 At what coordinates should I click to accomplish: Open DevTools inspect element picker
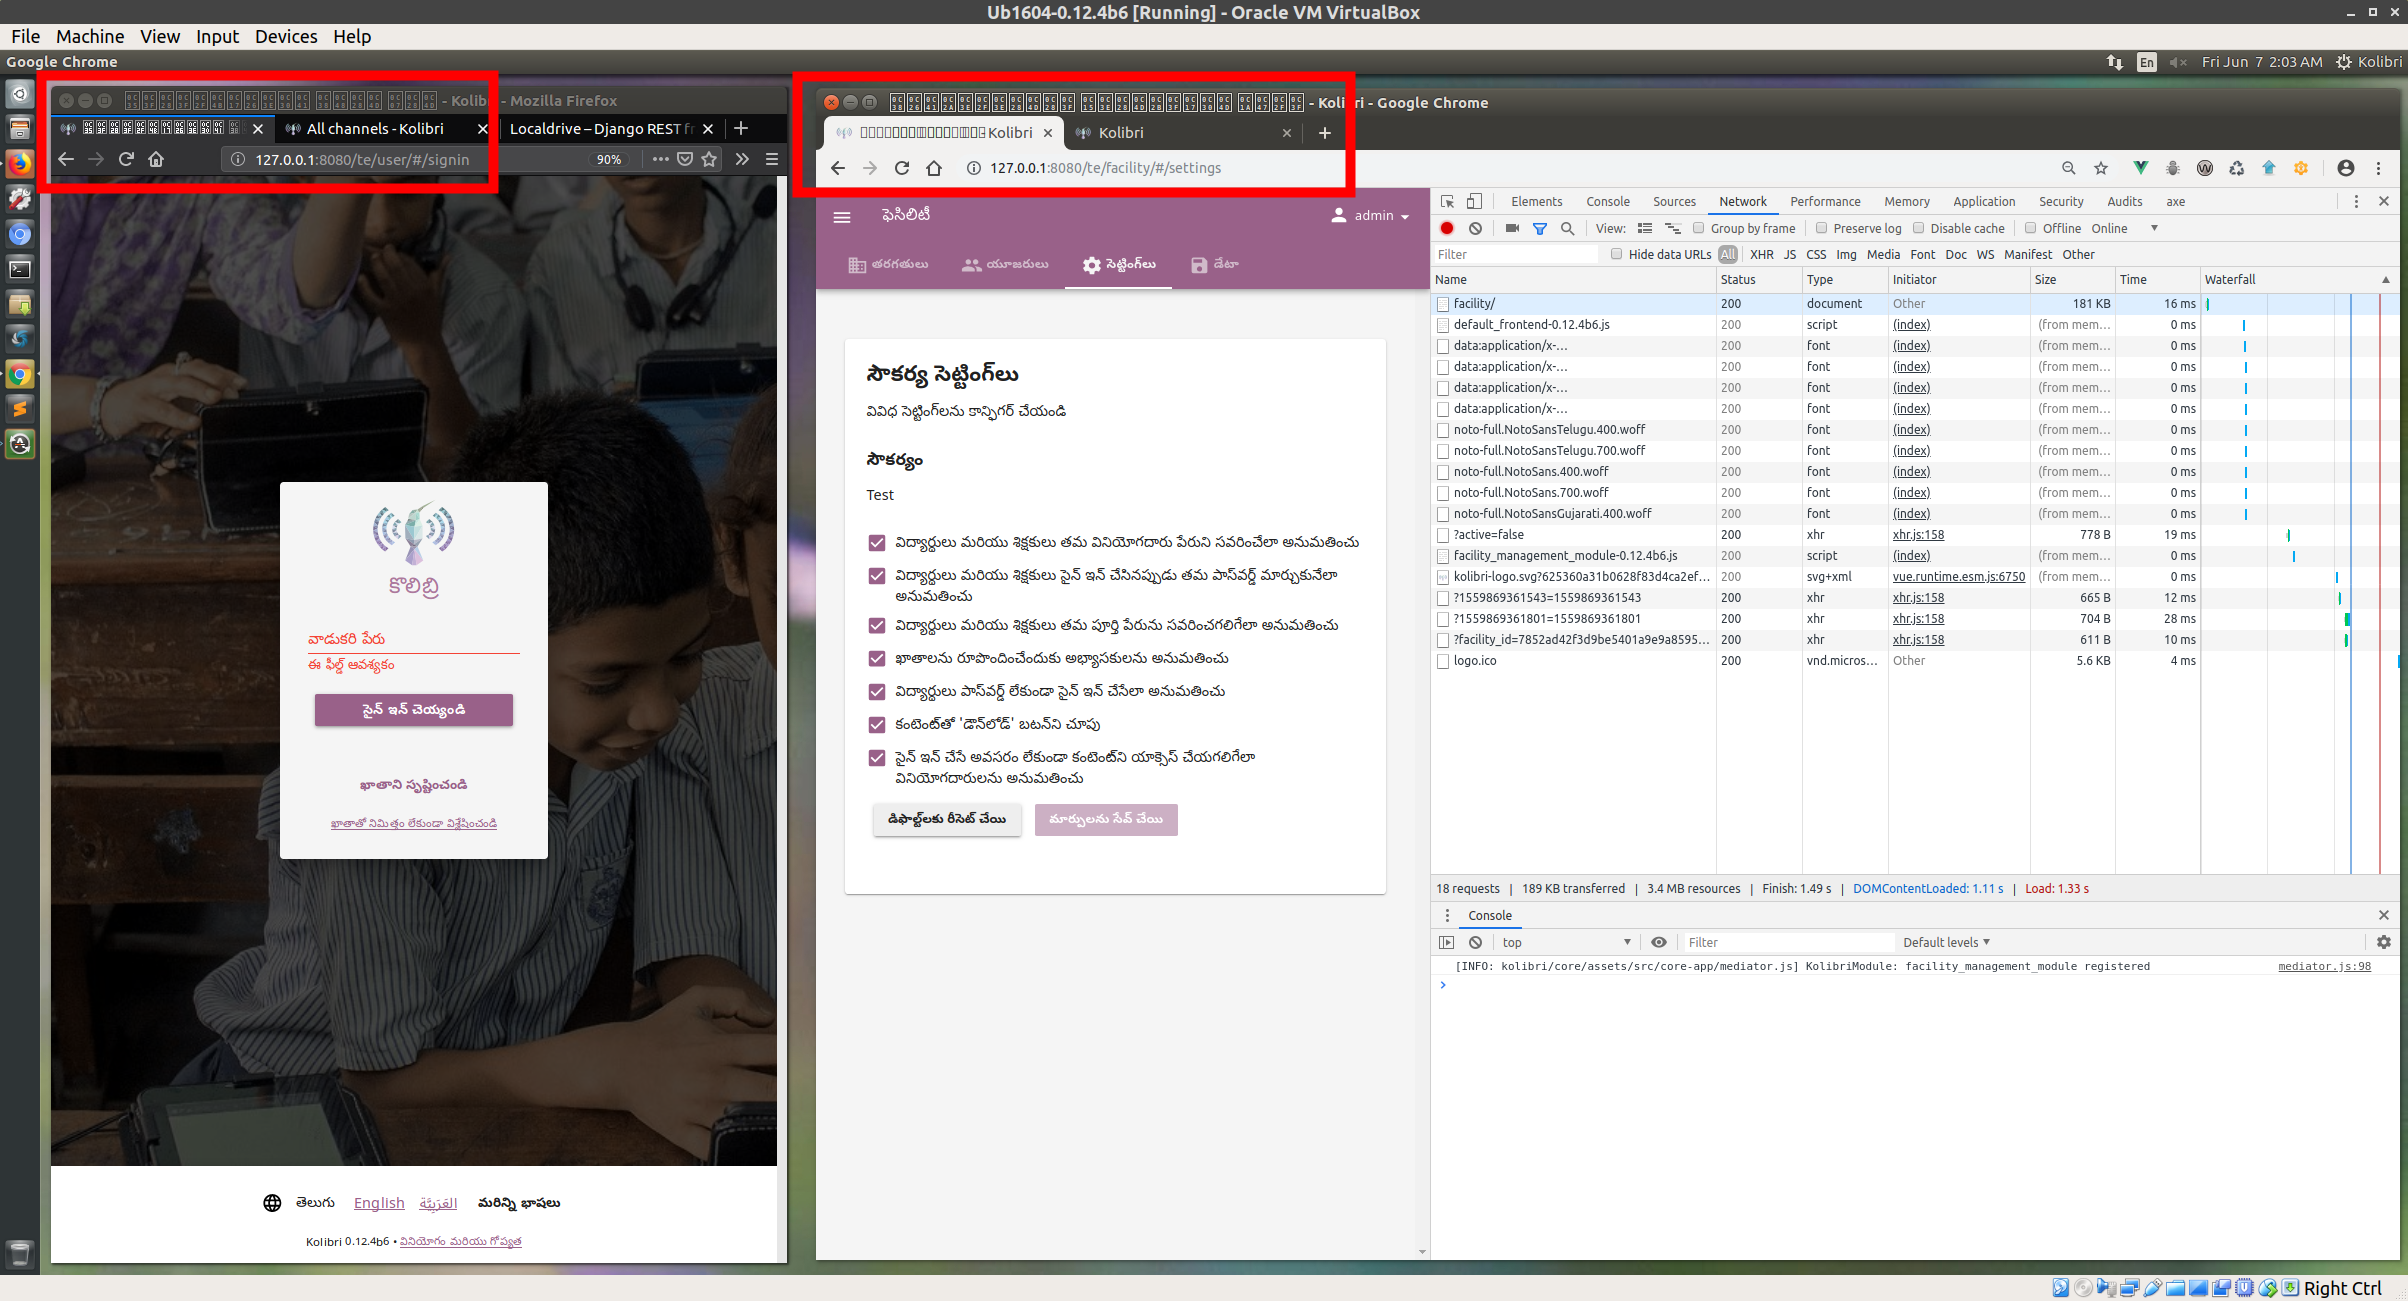point(1447,201)
